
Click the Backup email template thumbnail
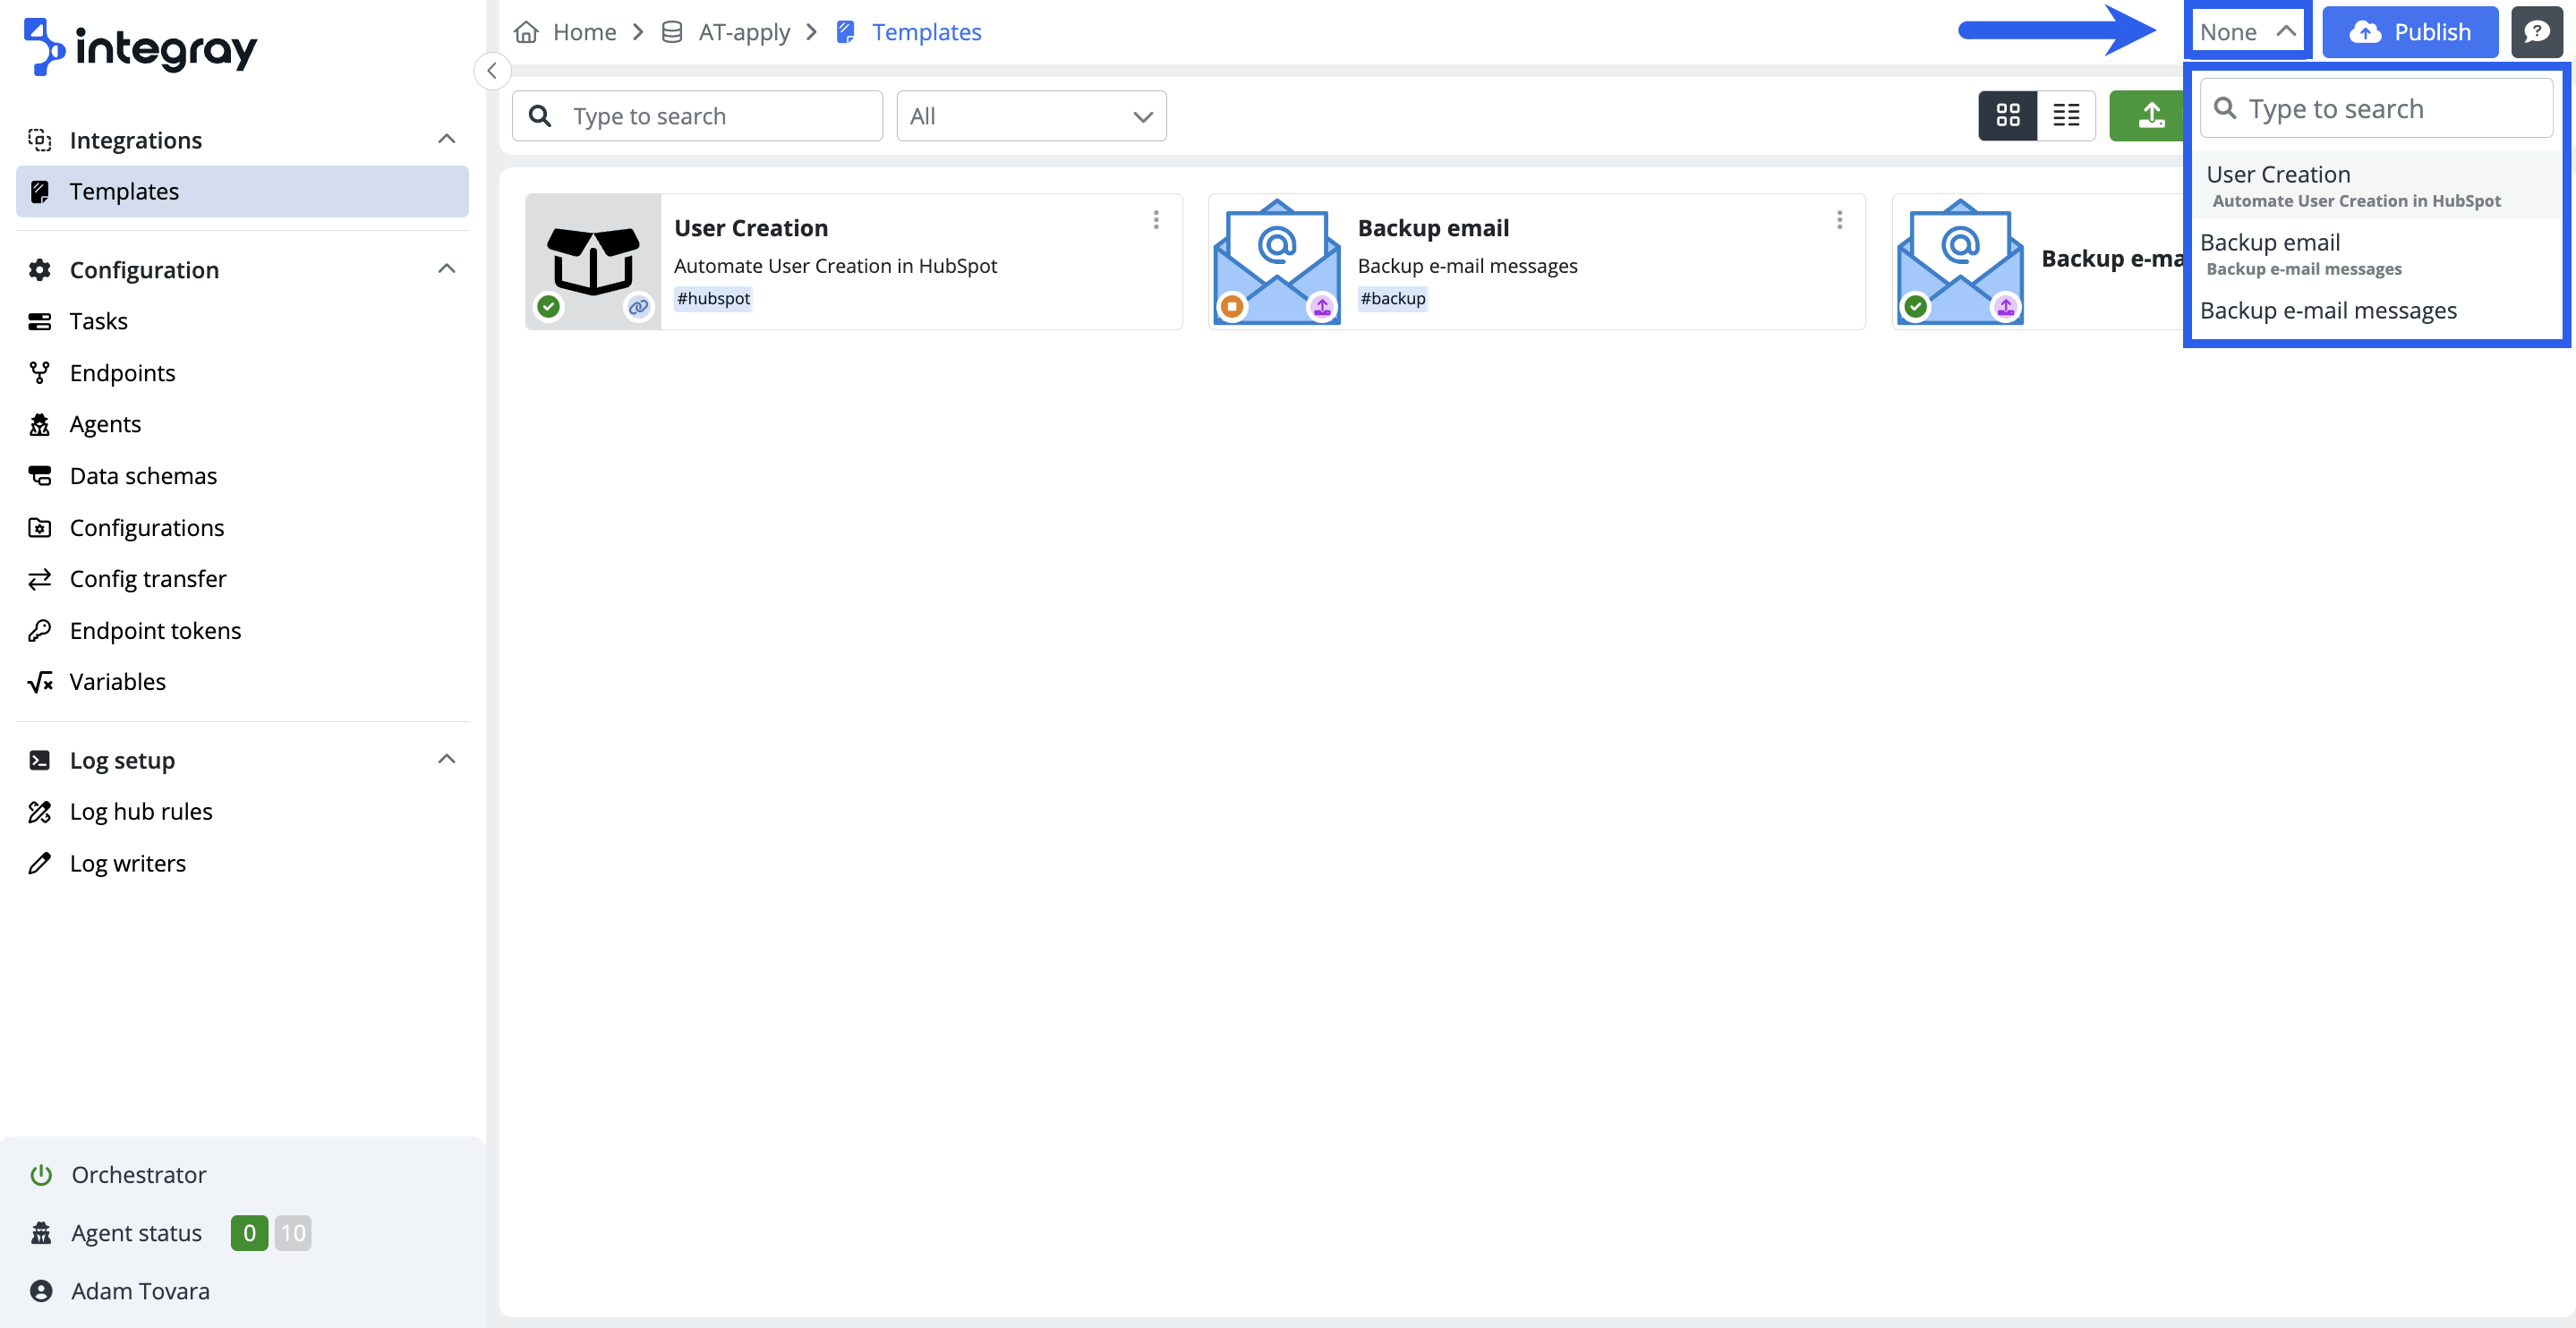pyautogui.click(x=1276, y=262)
